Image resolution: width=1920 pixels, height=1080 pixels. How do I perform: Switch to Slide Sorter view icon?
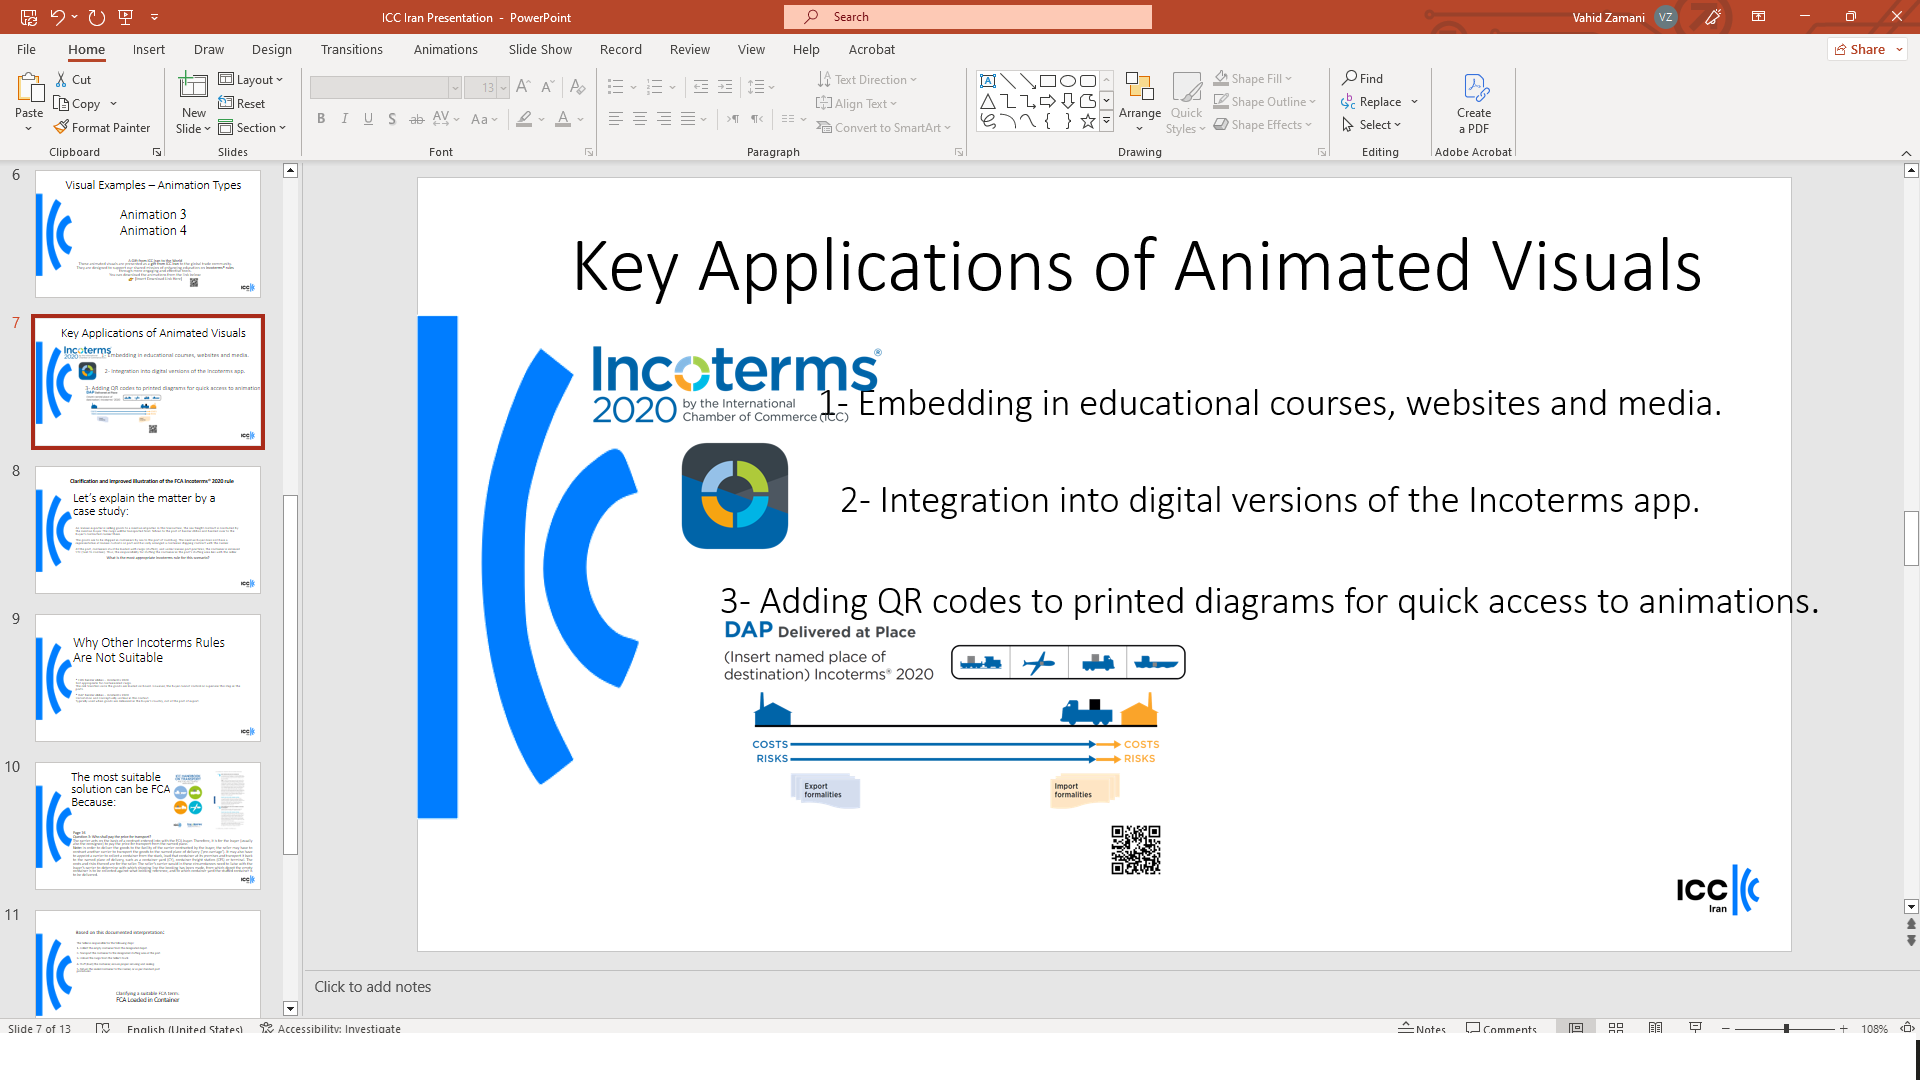click(x=1616, y=1028)
